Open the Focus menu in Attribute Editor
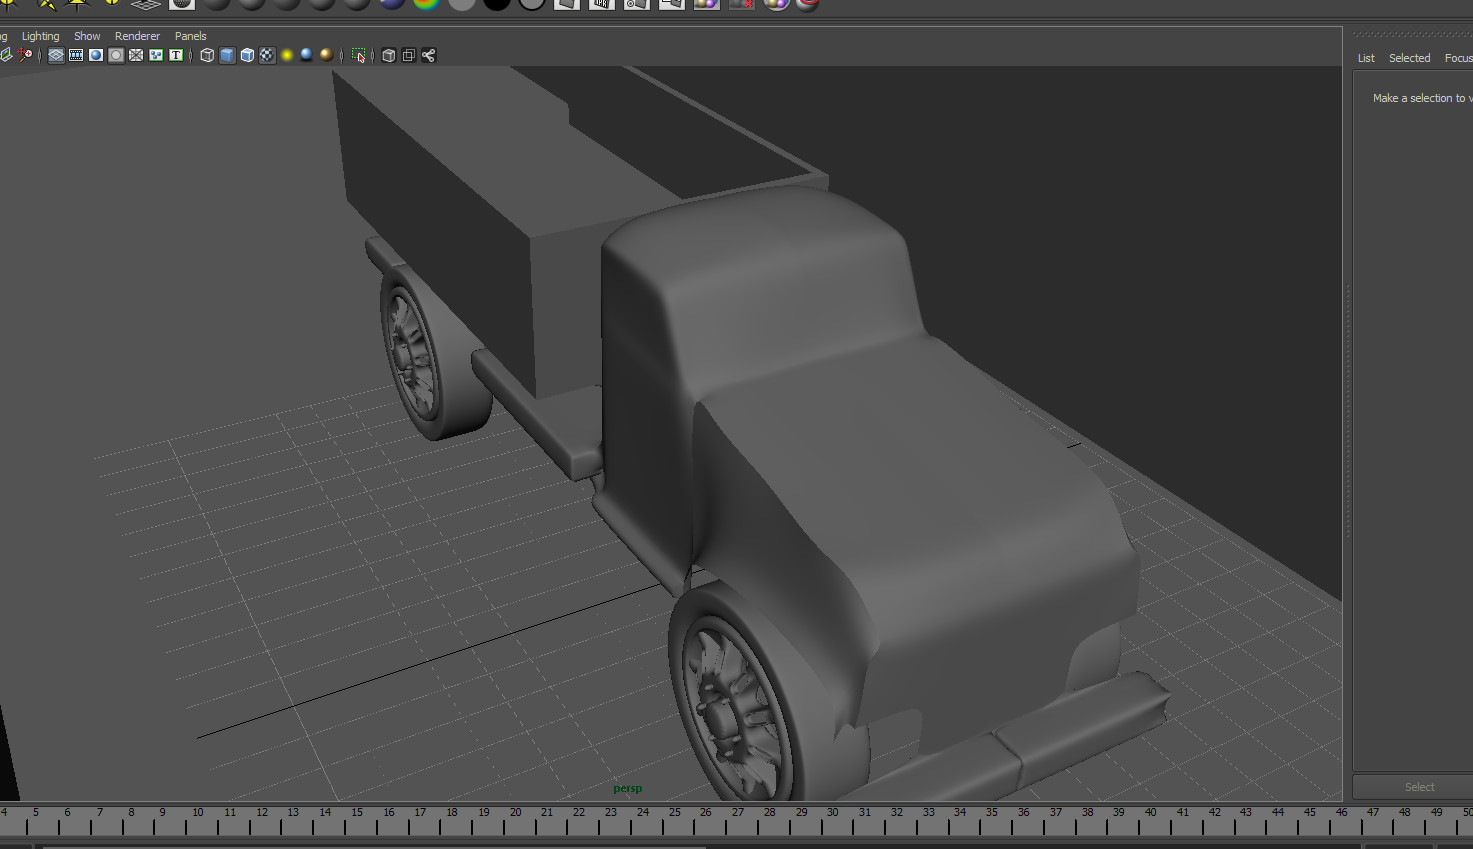 click(x=1458, y=58)
